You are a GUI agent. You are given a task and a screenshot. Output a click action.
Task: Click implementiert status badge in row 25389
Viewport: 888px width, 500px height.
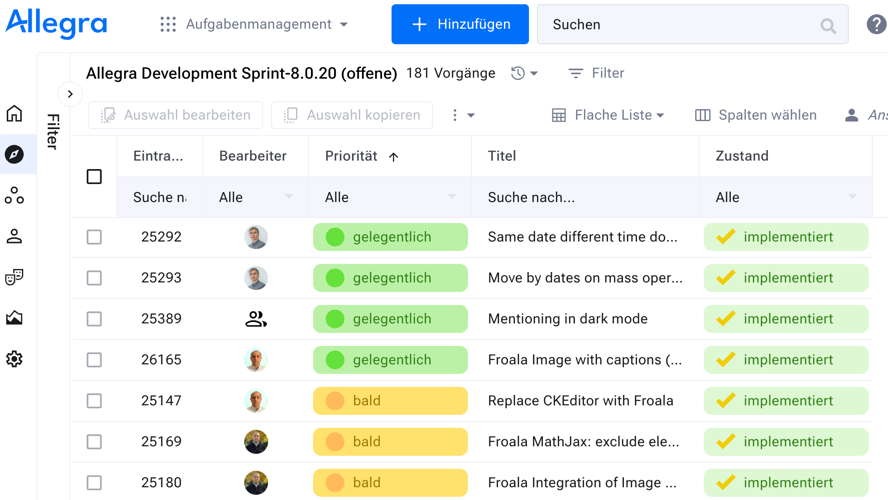coord(786,319)
